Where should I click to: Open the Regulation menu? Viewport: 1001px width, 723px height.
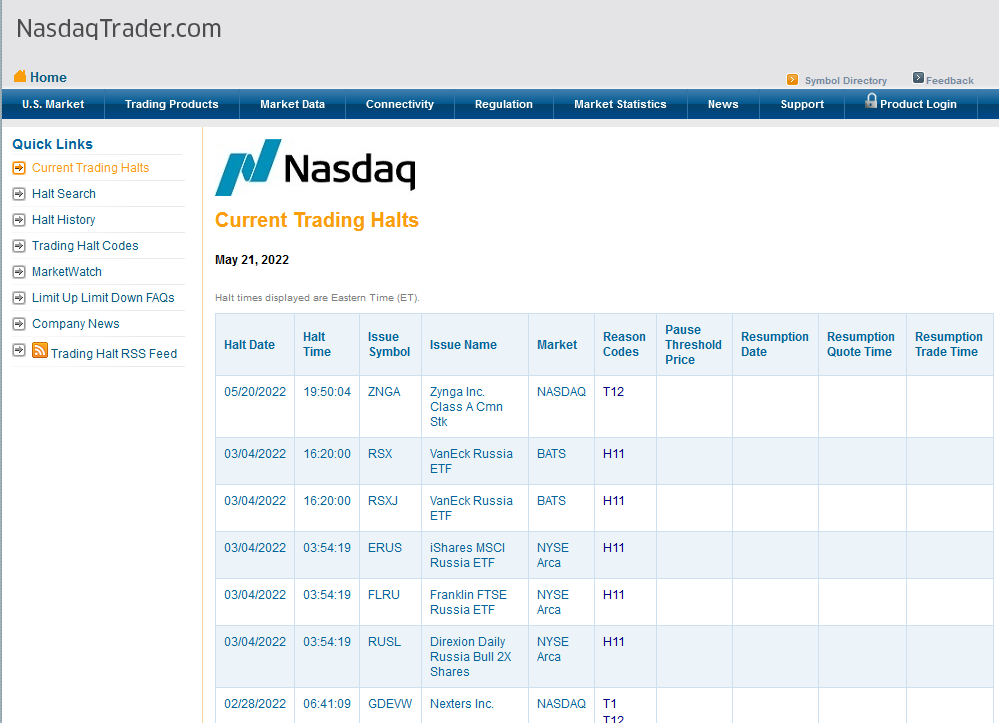(x=504, y=104)
